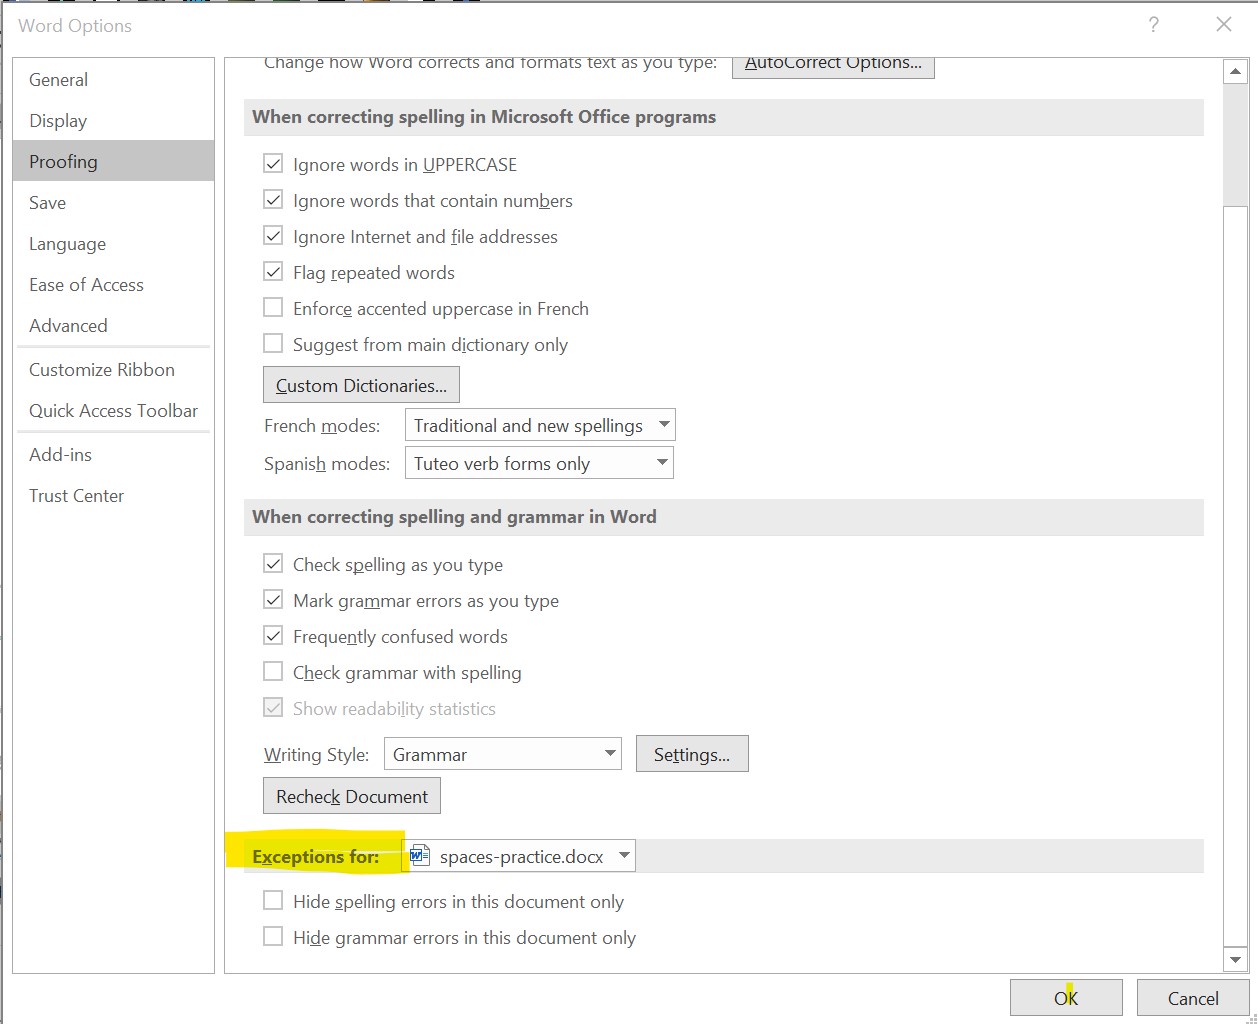
Task: Uncheck Ignore words in UPPERCASE
Action: click(x=273, y=164)
